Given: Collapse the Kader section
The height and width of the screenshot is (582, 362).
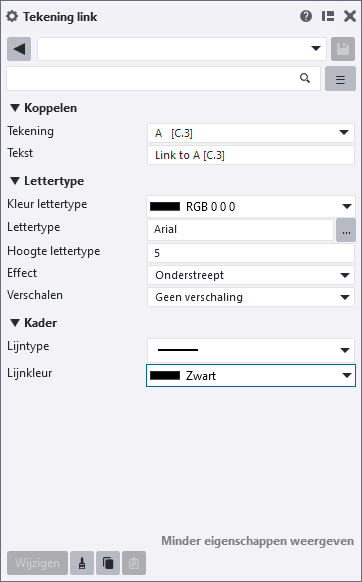Looking at the screenshot, I should point(15,323).
